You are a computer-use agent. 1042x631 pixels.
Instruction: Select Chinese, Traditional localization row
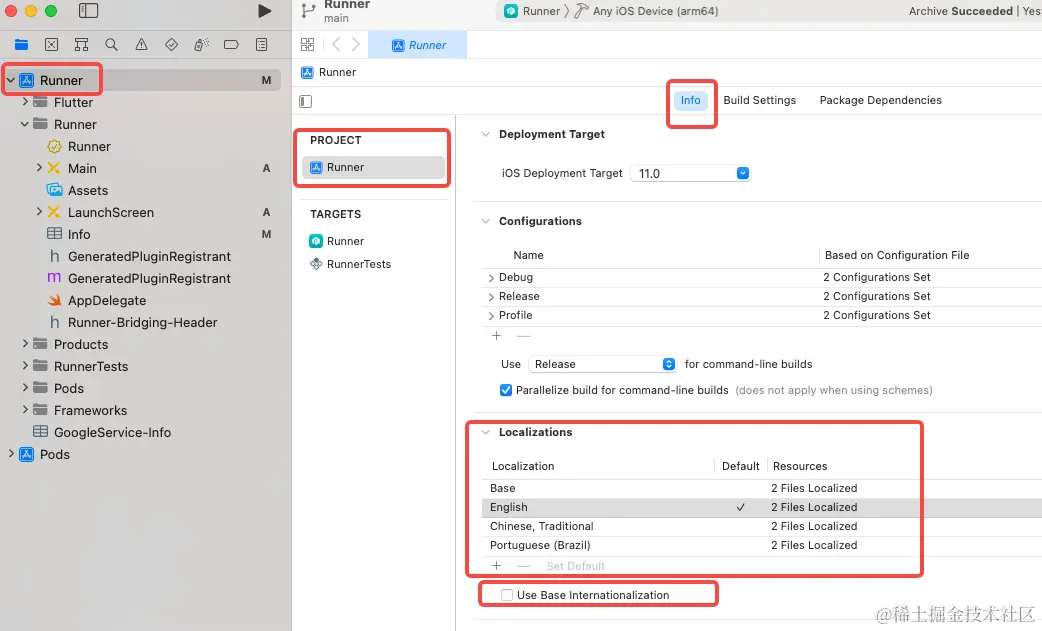pos(762,526)
